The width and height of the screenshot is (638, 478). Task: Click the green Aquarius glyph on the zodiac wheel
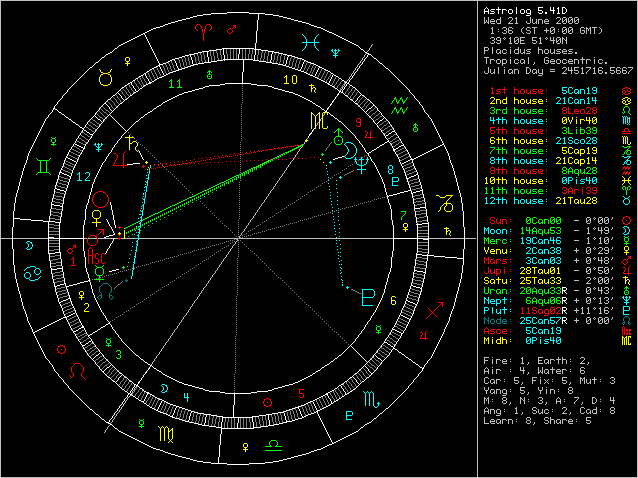[x=400, y=101]
